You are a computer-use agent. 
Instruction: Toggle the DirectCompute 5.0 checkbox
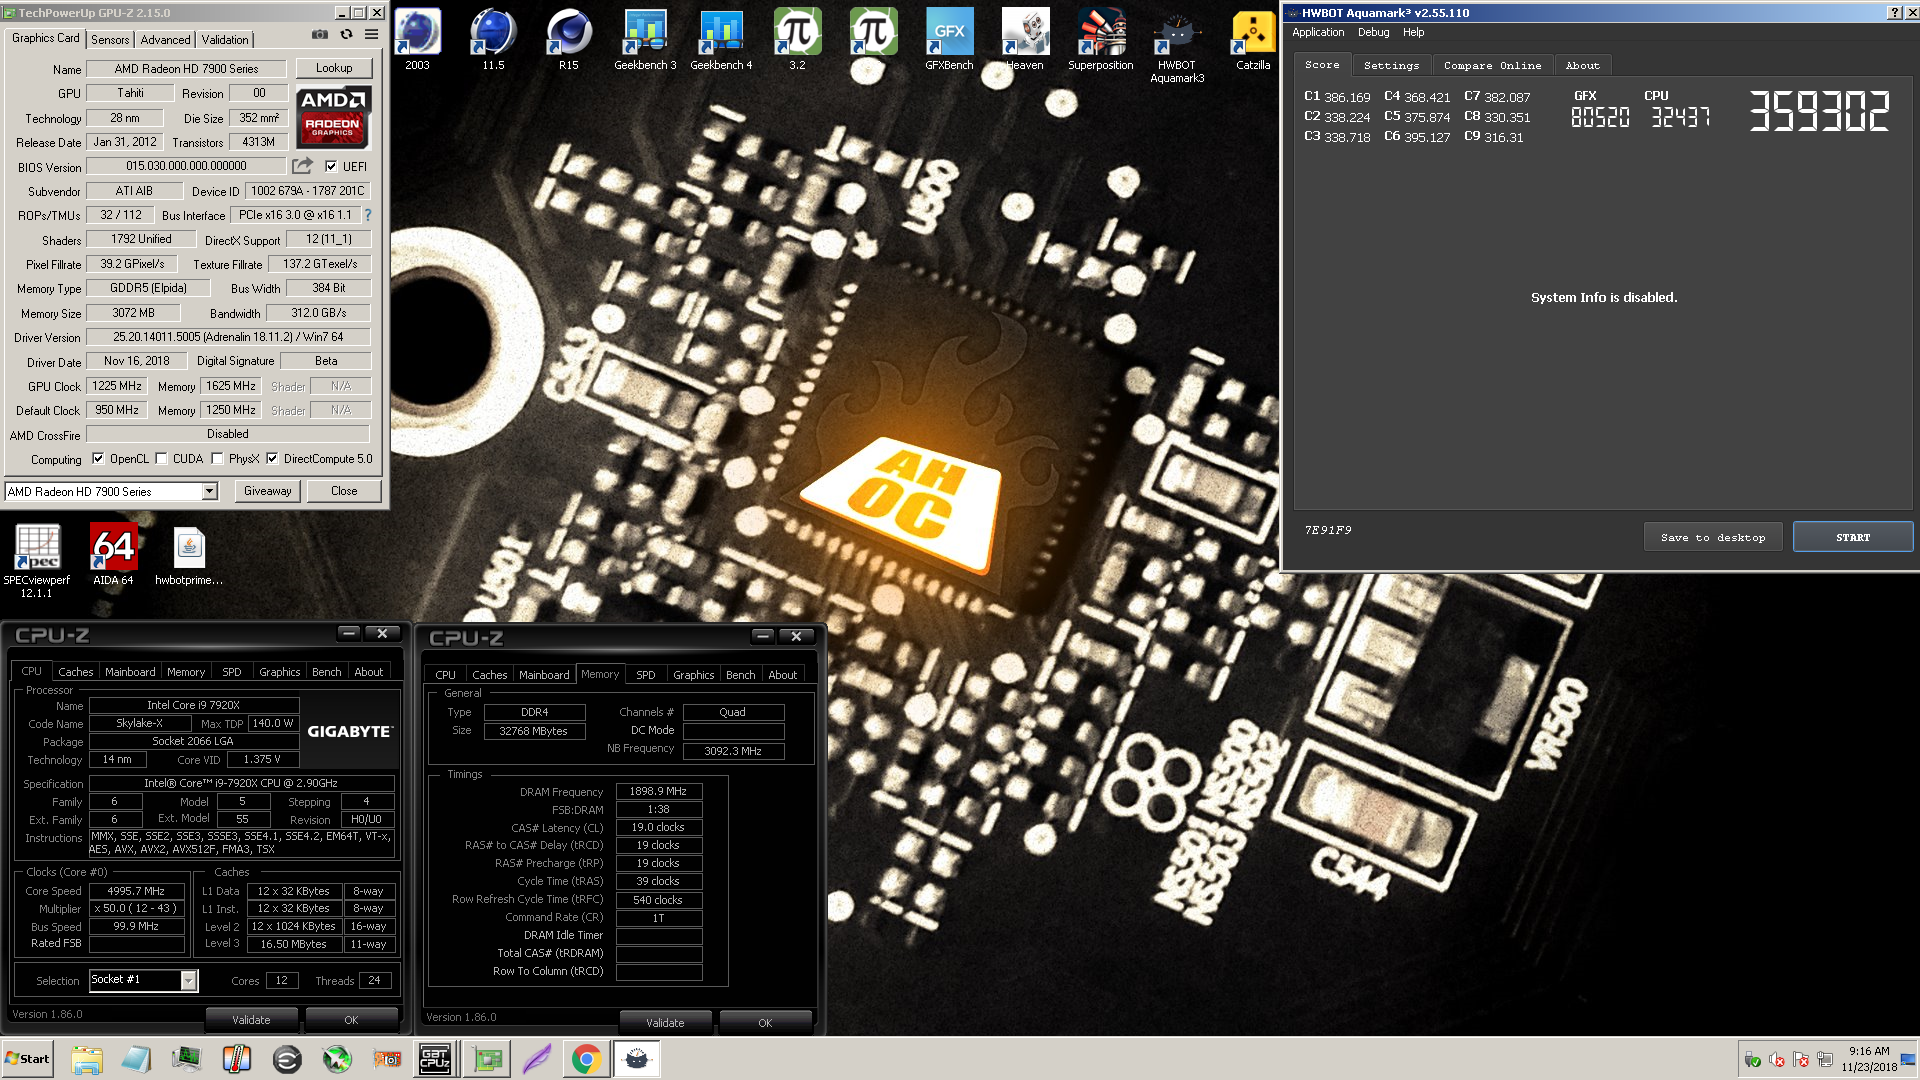(x=272, y=459)
